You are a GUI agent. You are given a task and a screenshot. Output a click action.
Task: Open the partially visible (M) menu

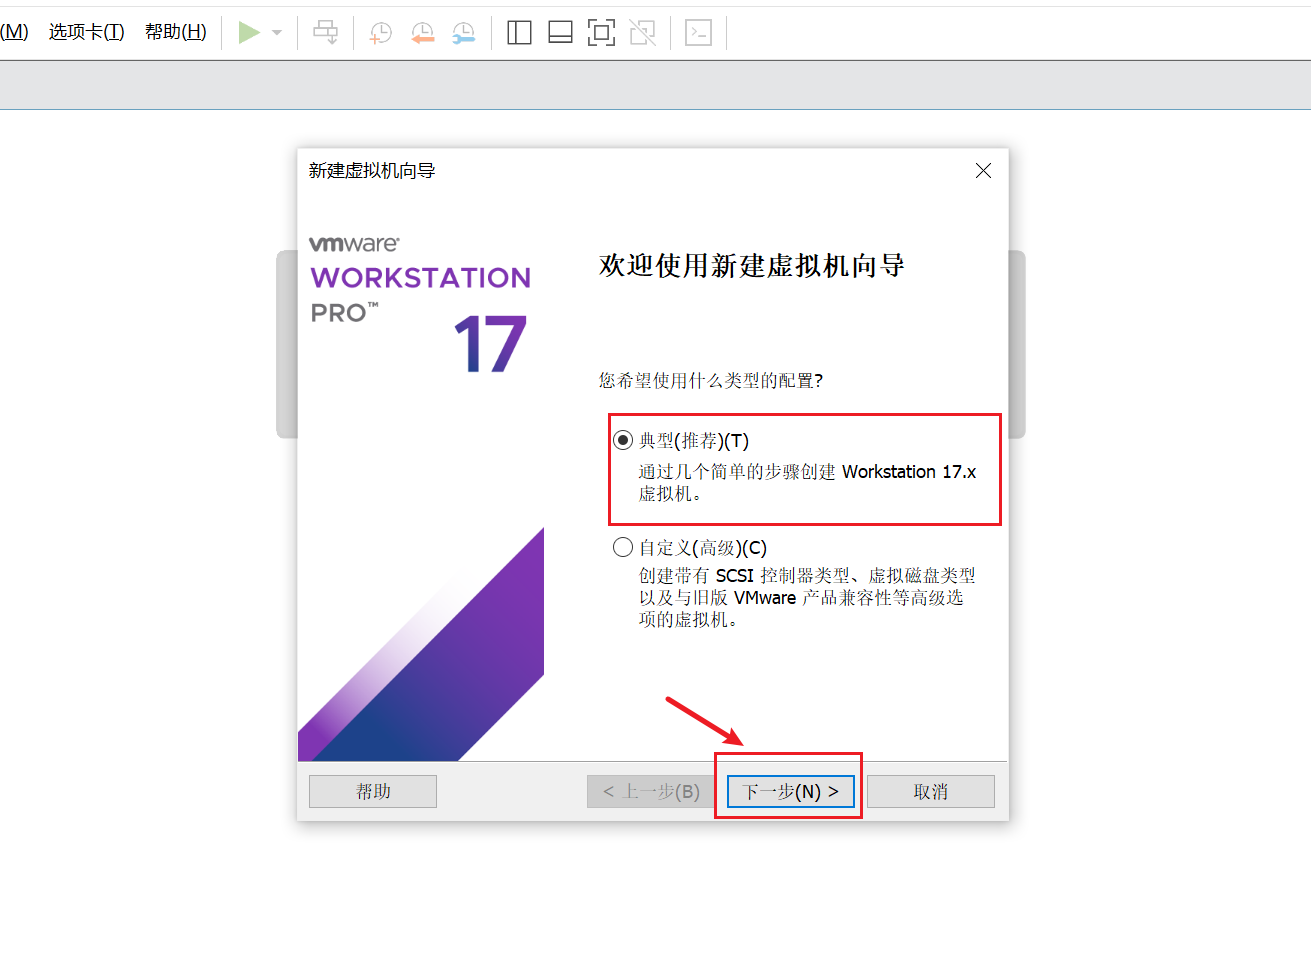tap(14, 32)
